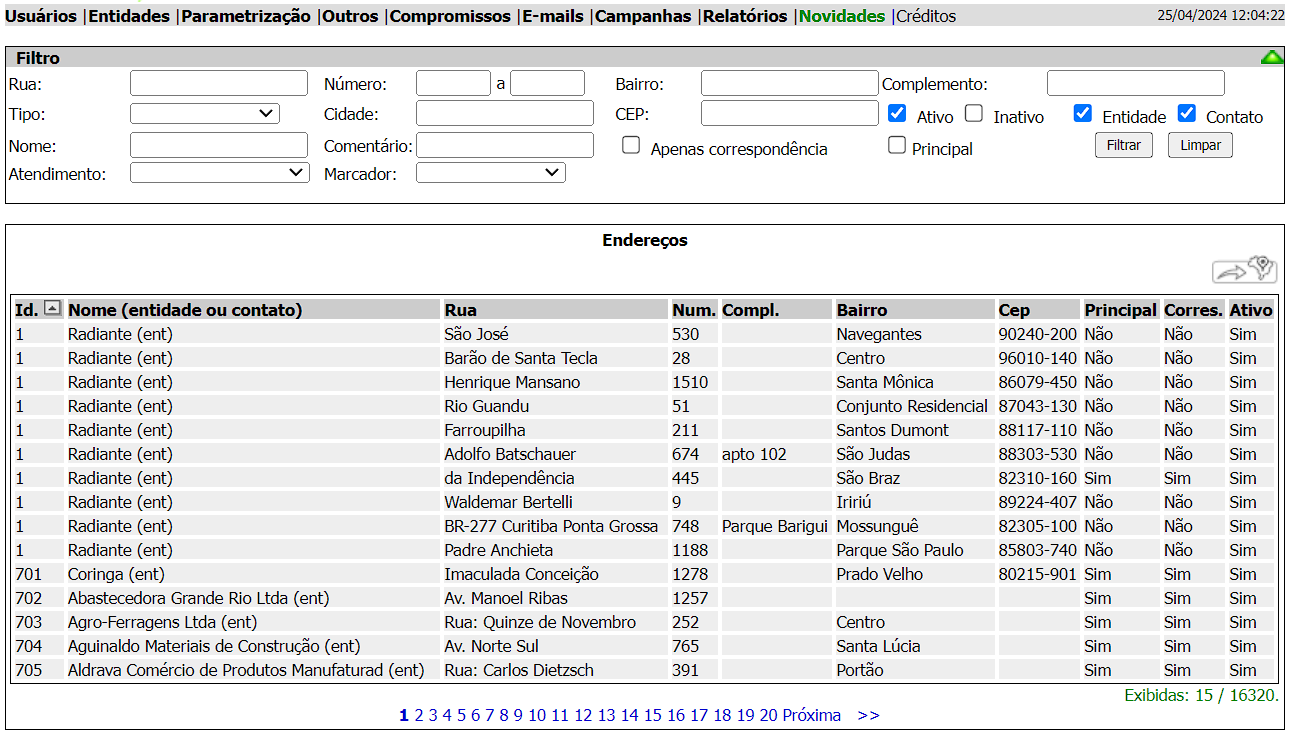Go to the Próxima page link
The image size is (1302, 742).
point(811,715)
